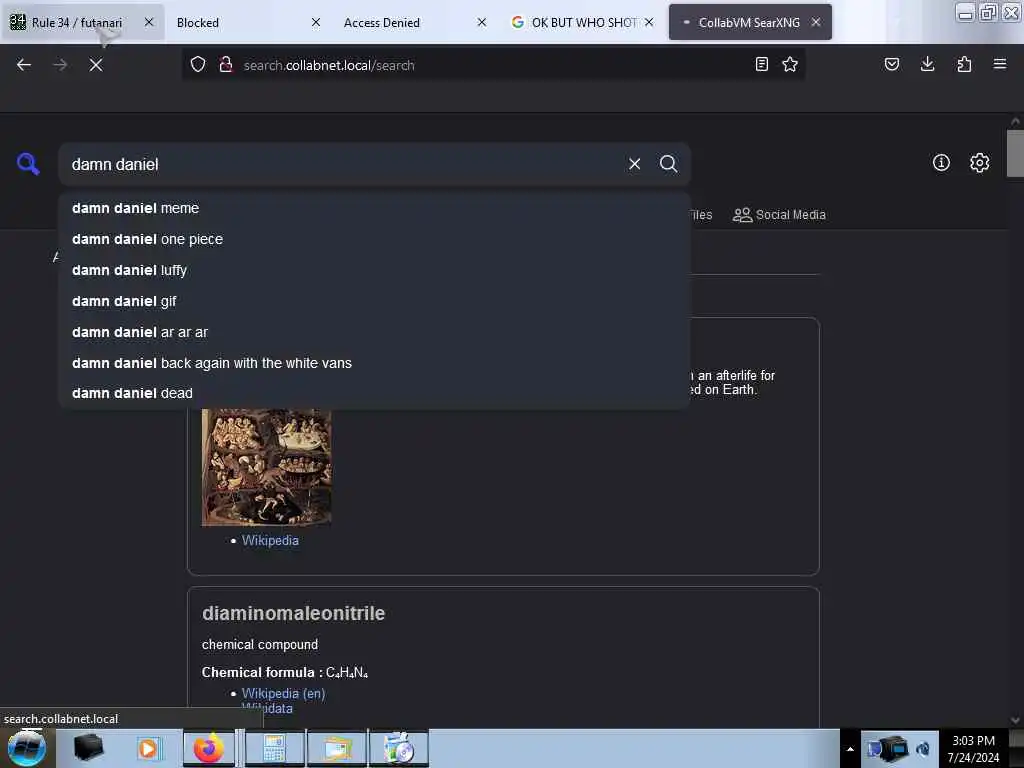Open the file explorer taskbar item
The width and height of the screenshot is (1024, 768).
pos(337,748)
